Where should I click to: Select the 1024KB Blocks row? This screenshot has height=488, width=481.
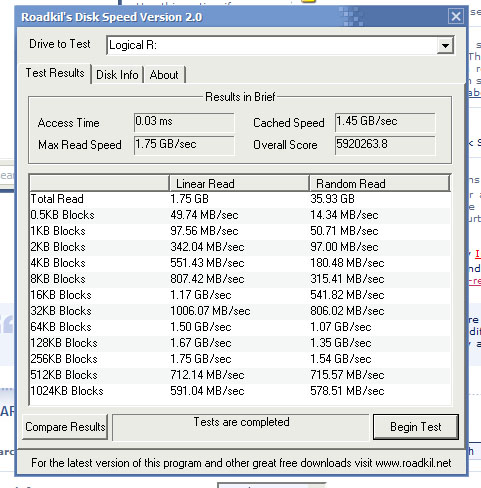[240, 391]
